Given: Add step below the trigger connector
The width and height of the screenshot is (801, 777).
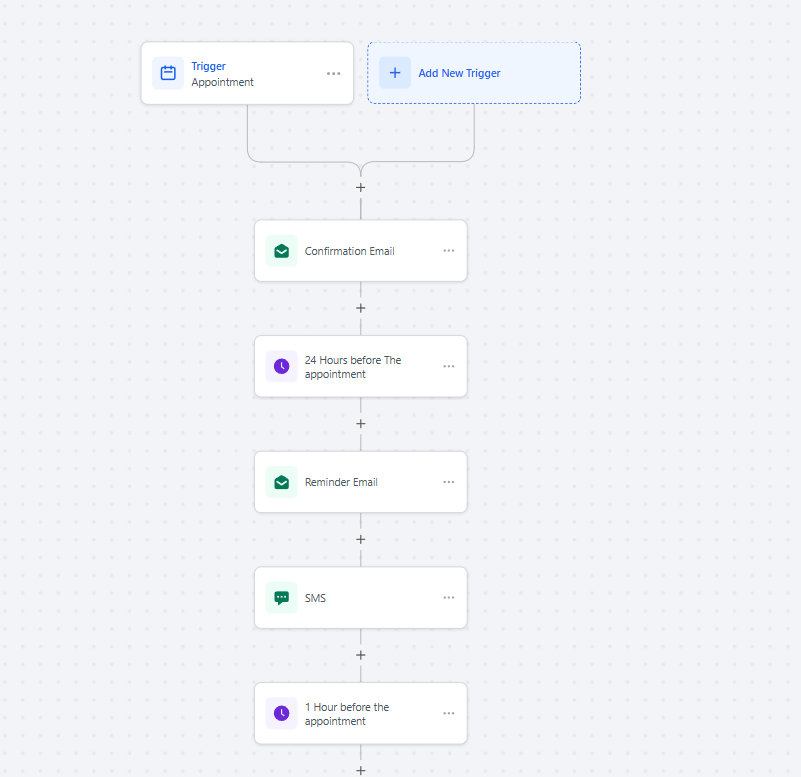Looking at the screenshot, I should pyautogui.click(x=361, y=187).
